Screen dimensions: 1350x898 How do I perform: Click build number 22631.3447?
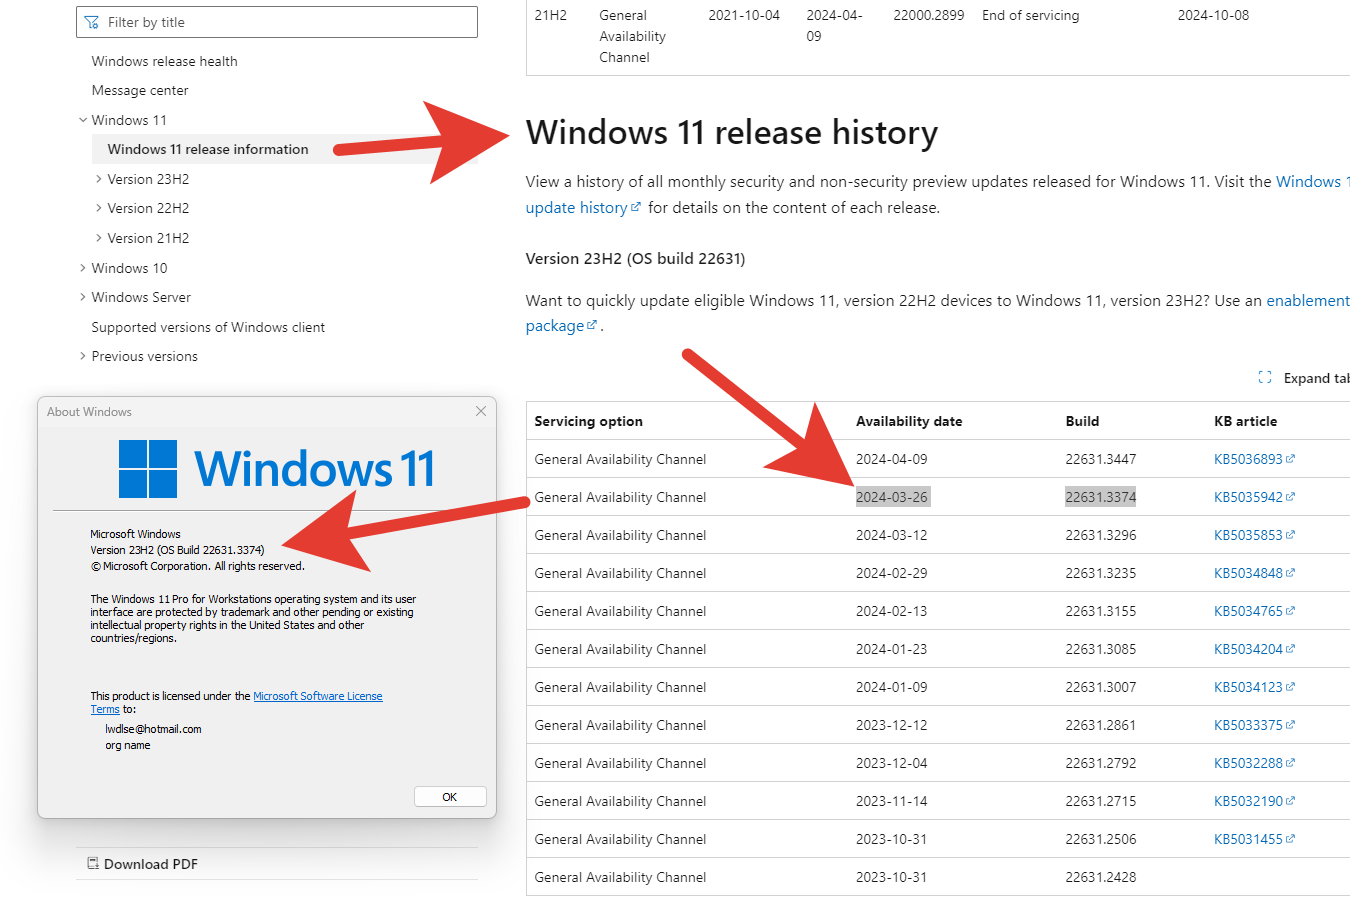1101,459
